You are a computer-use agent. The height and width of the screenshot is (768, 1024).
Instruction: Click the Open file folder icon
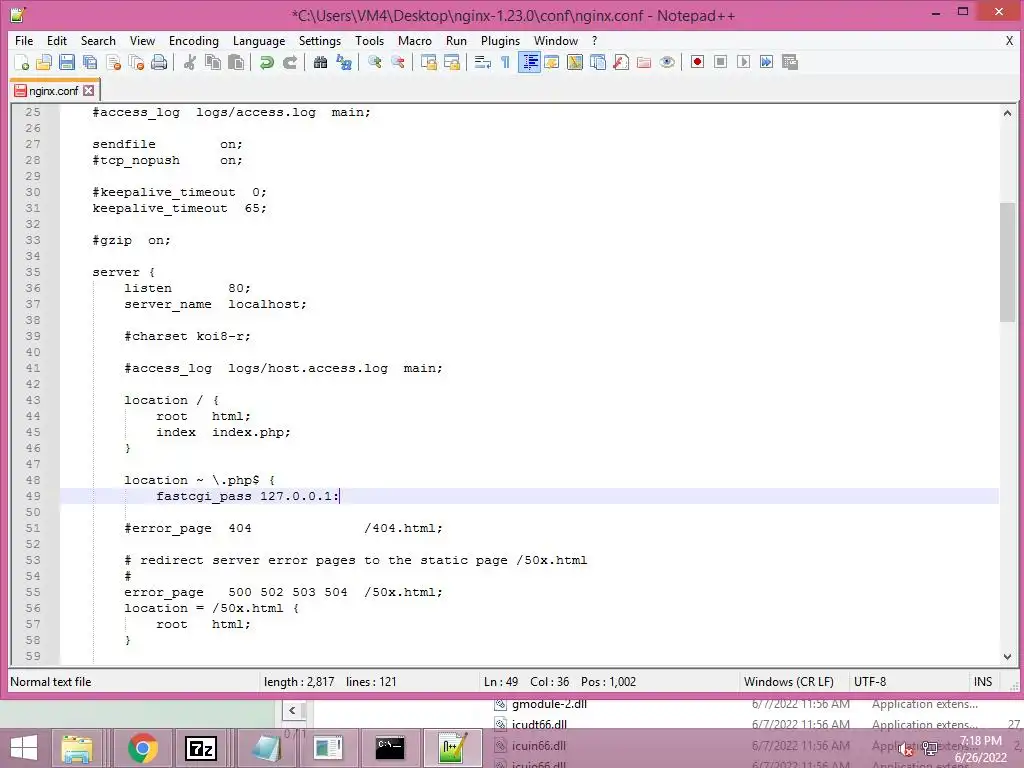coord(44,62)
